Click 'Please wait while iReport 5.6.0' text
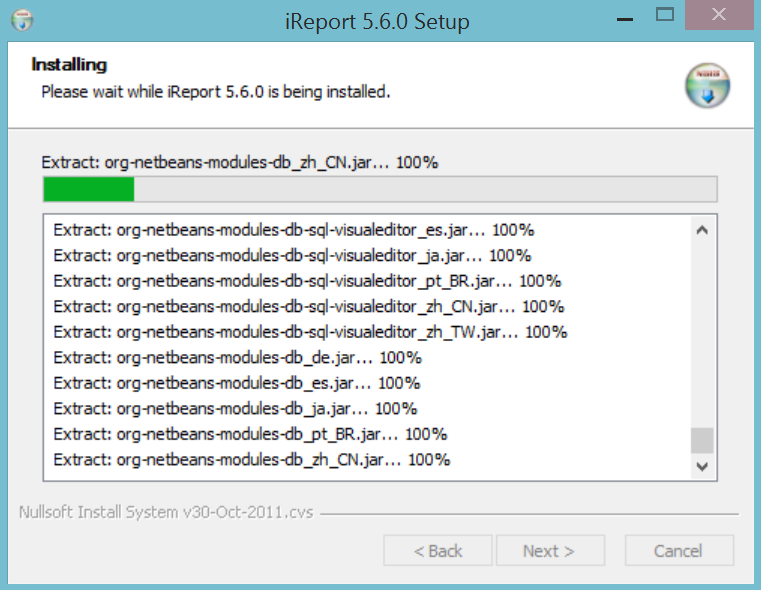 tap(215, 92)
